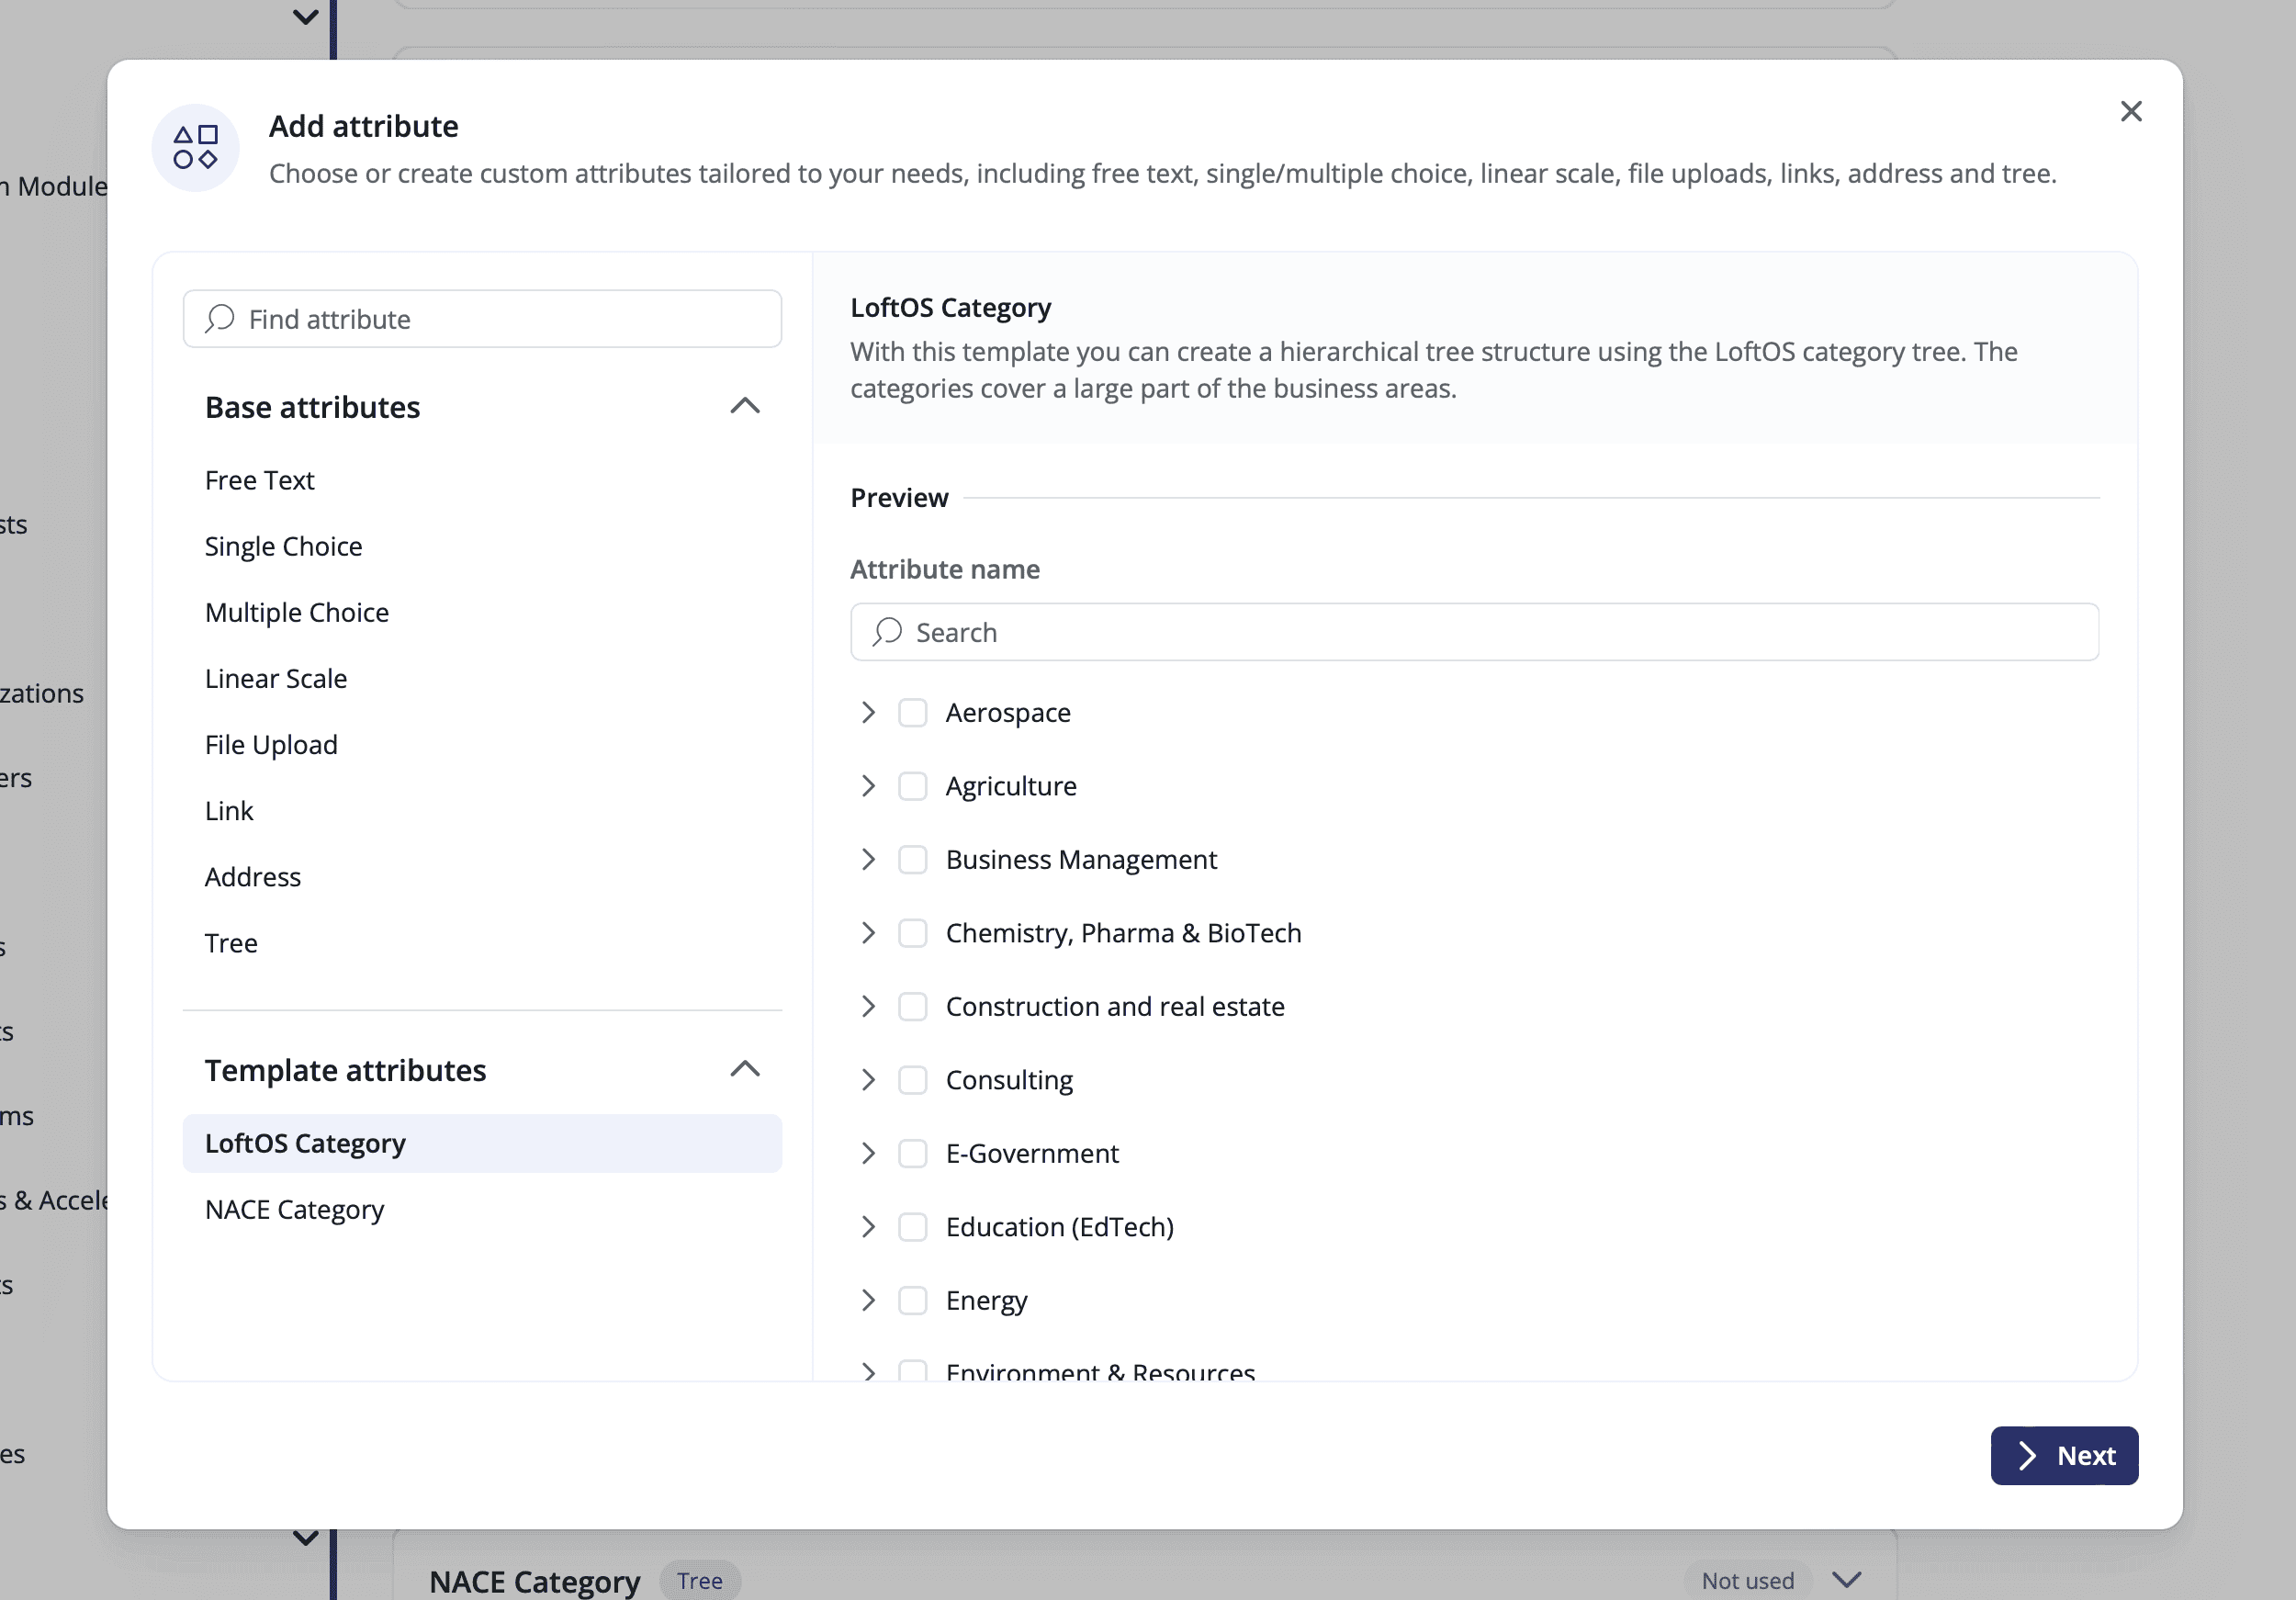2296x1600 pixels.
Task: Expand Construction and real estate node
Action: pyautogui.click(x=868, y=1006)
